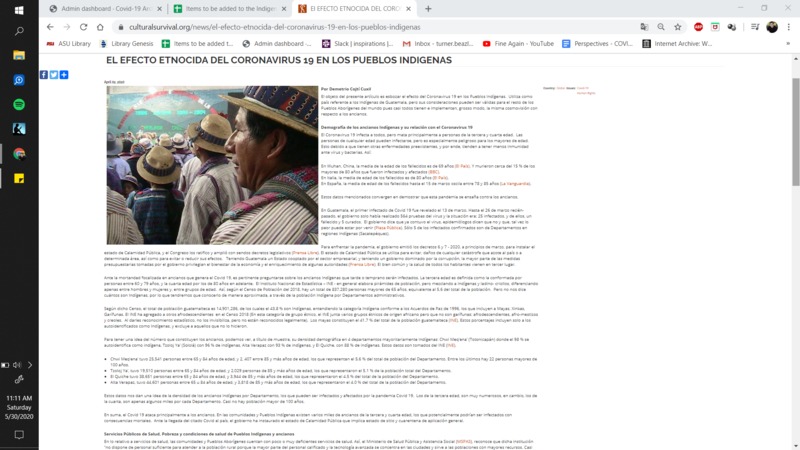Image resolution: width=800 pixels, height=450 pixels.
Task: Open the red shield extension icon
Action: (715, 27)
